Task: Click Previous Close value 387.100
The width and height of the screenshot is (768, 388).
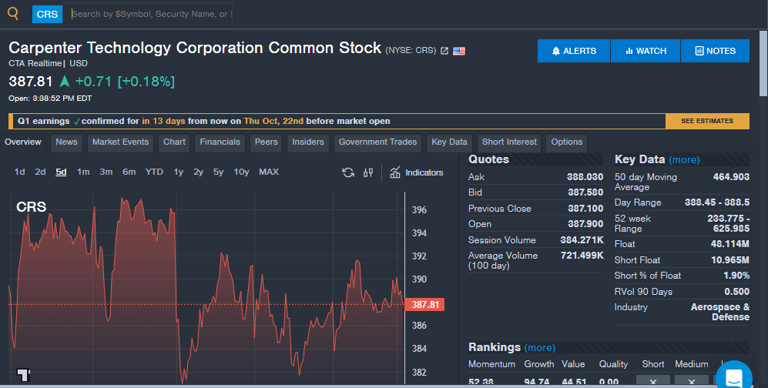Action: pos(585,209)
